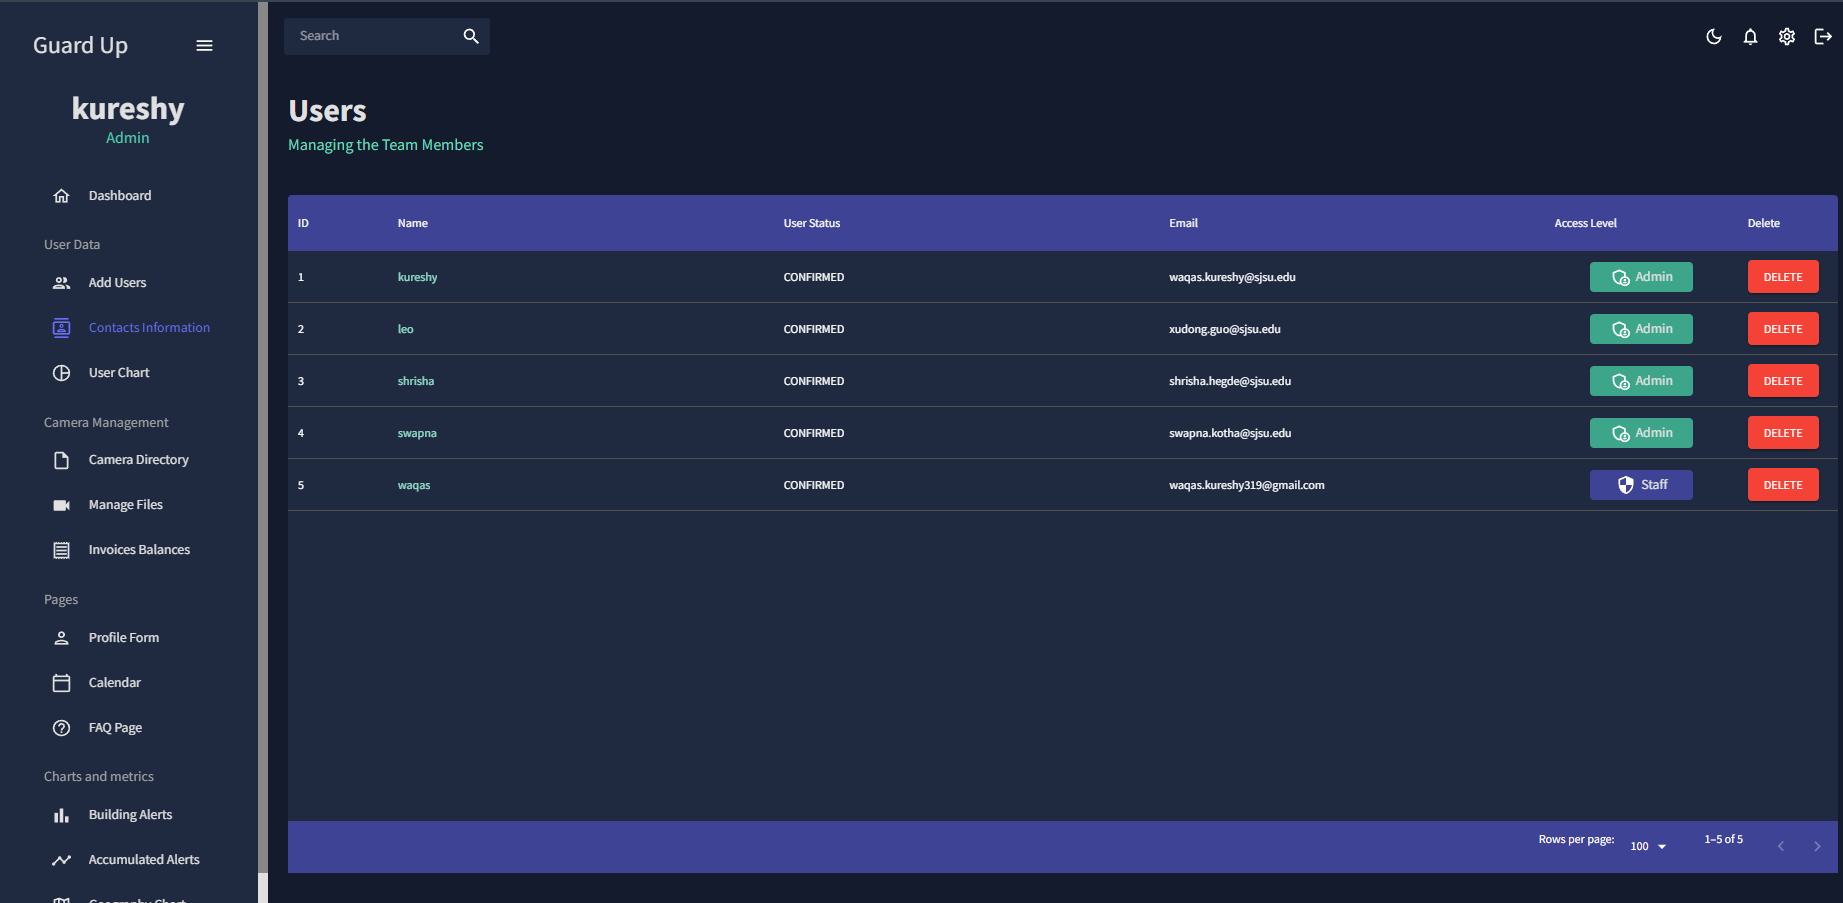1843x903 pixels.
Task: Select Contacts Information in the sidebar
Action: click(x=149, y=327)
